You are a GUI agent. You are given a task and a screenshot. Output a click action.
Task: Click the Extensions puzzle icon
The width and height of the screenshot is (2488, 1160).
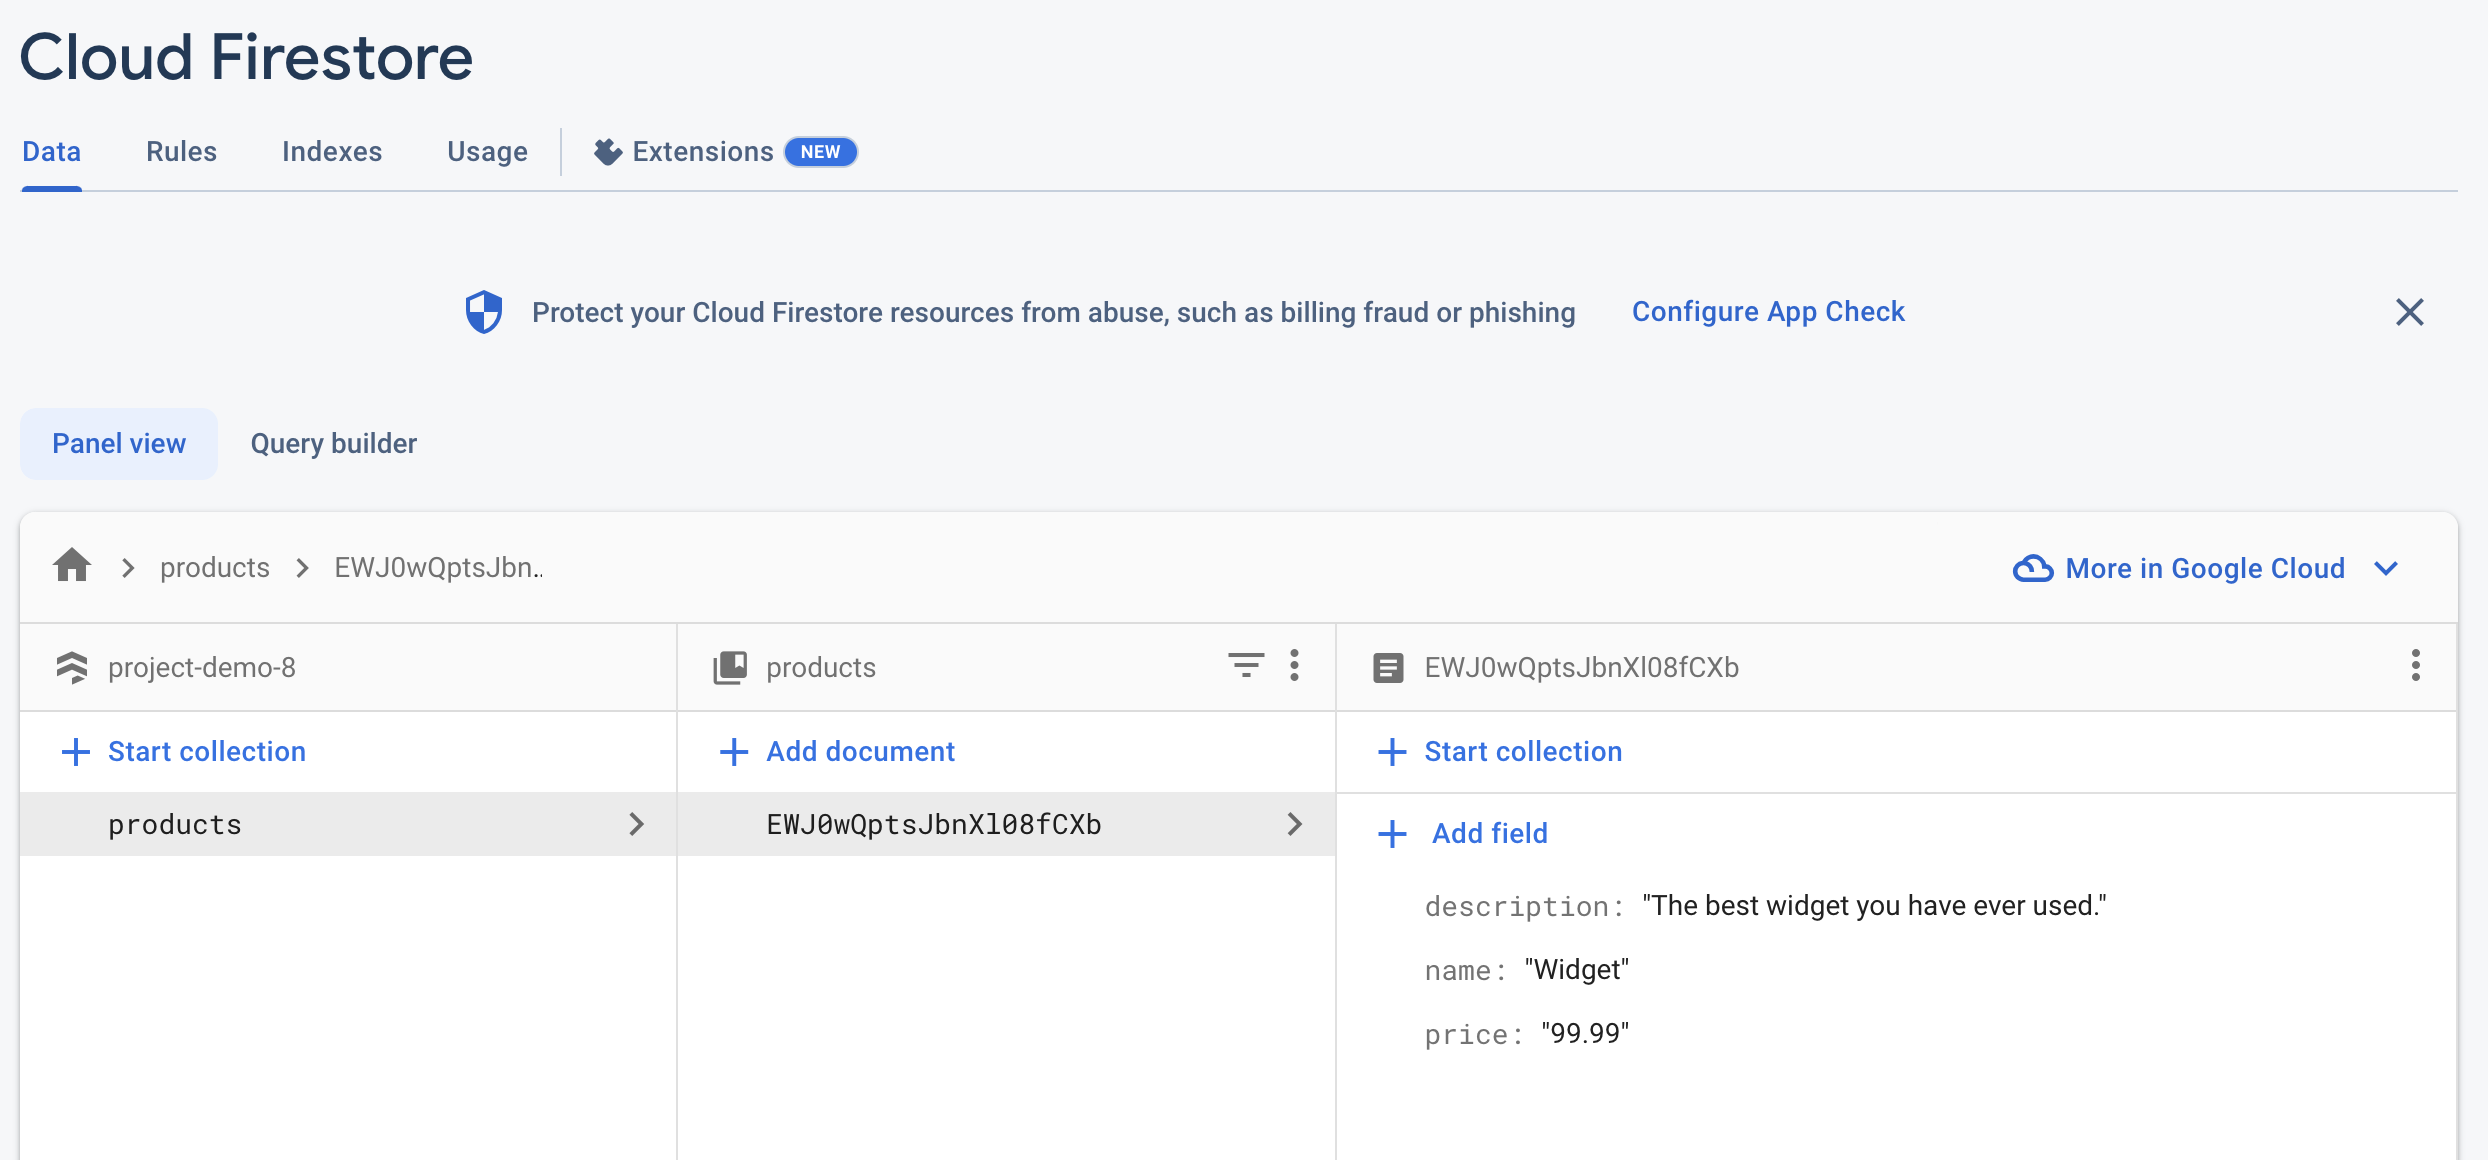click(x=607, y=151)
